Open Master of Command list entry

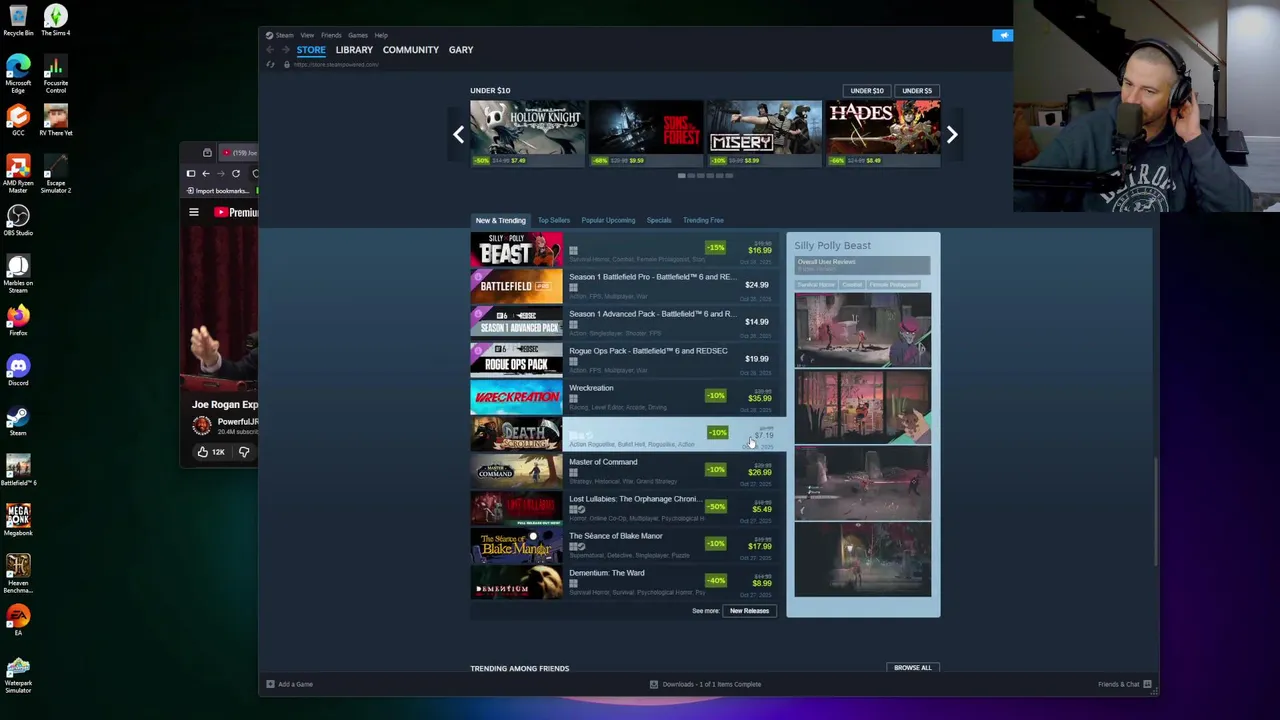(628, 471)
